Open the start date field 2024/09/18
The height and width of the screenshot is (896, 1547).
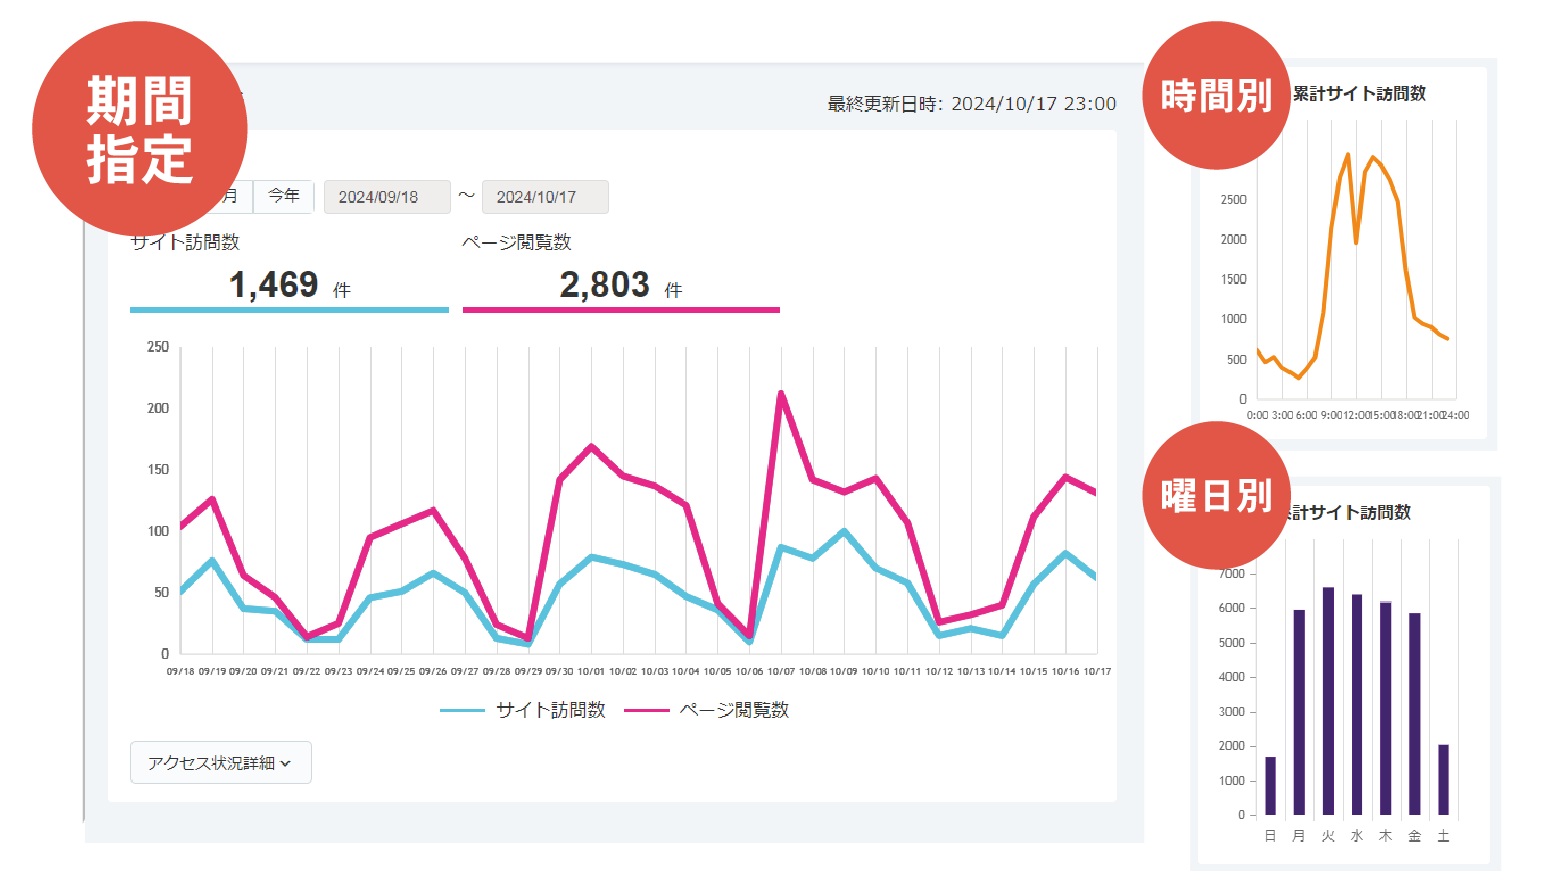tap(386, 197)
